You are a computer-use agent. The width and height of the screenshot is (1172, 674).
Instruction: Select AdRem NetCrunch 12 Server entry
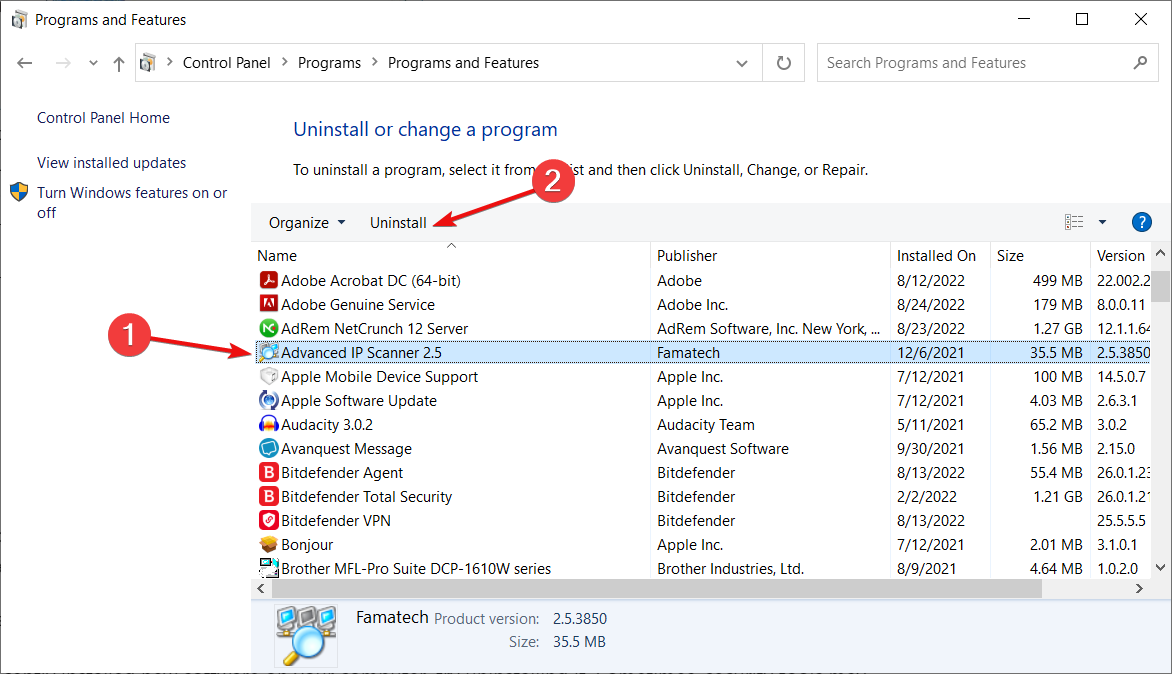[x=703, y=328]
